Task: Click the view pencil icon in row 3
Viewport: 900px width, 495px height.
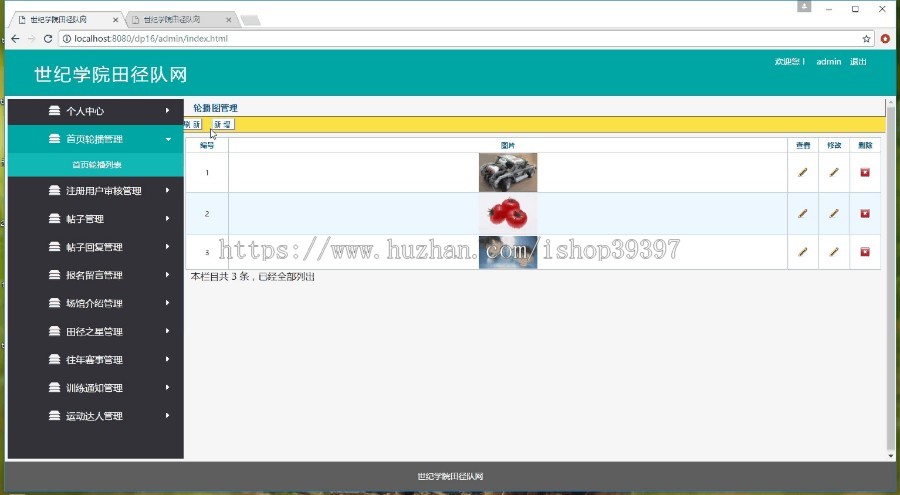Action: tap(802, 252)
